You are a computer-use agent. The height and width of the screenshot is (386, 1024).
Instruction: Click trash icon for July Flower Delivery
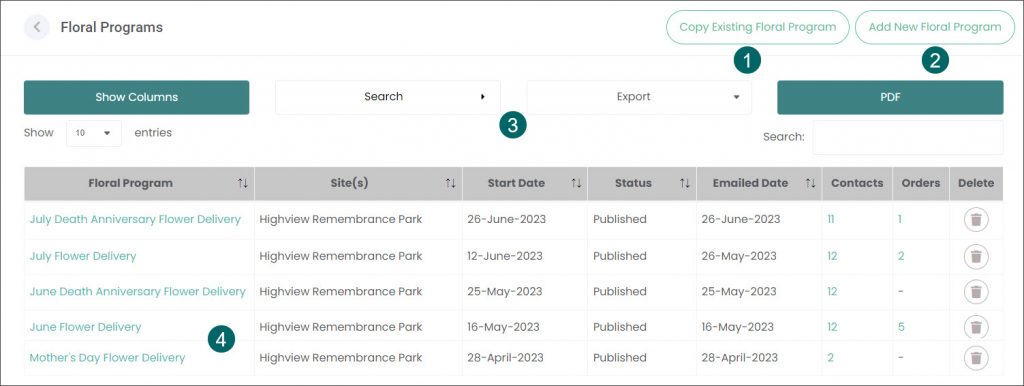tap(976, 256)
